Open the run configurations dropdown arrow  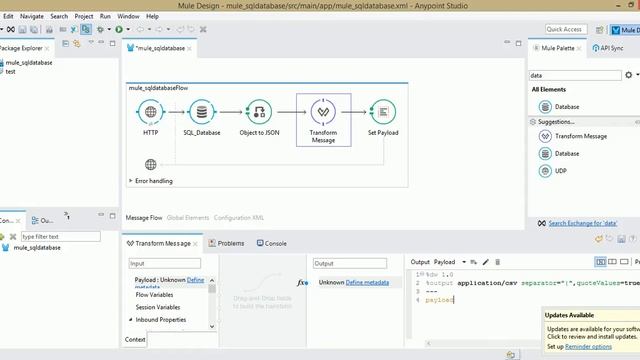[128, 29]
